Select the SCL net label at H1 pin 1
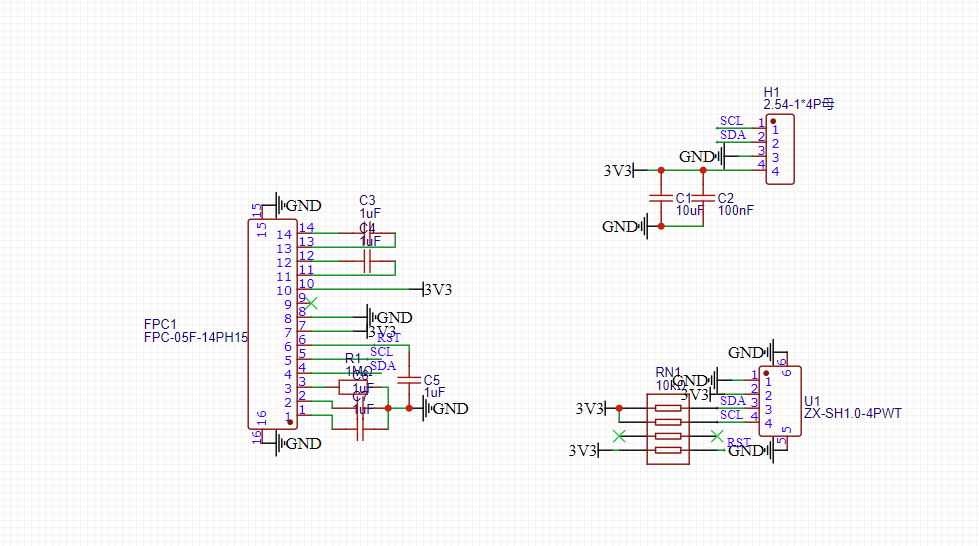The image size is (979, 546). click(731, 121)
